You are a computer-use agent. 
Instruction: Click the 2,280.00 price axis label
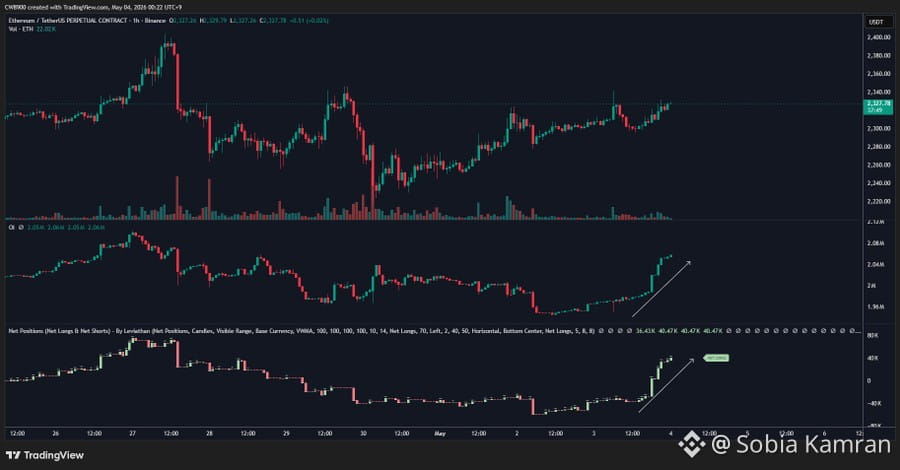[879, 147]
